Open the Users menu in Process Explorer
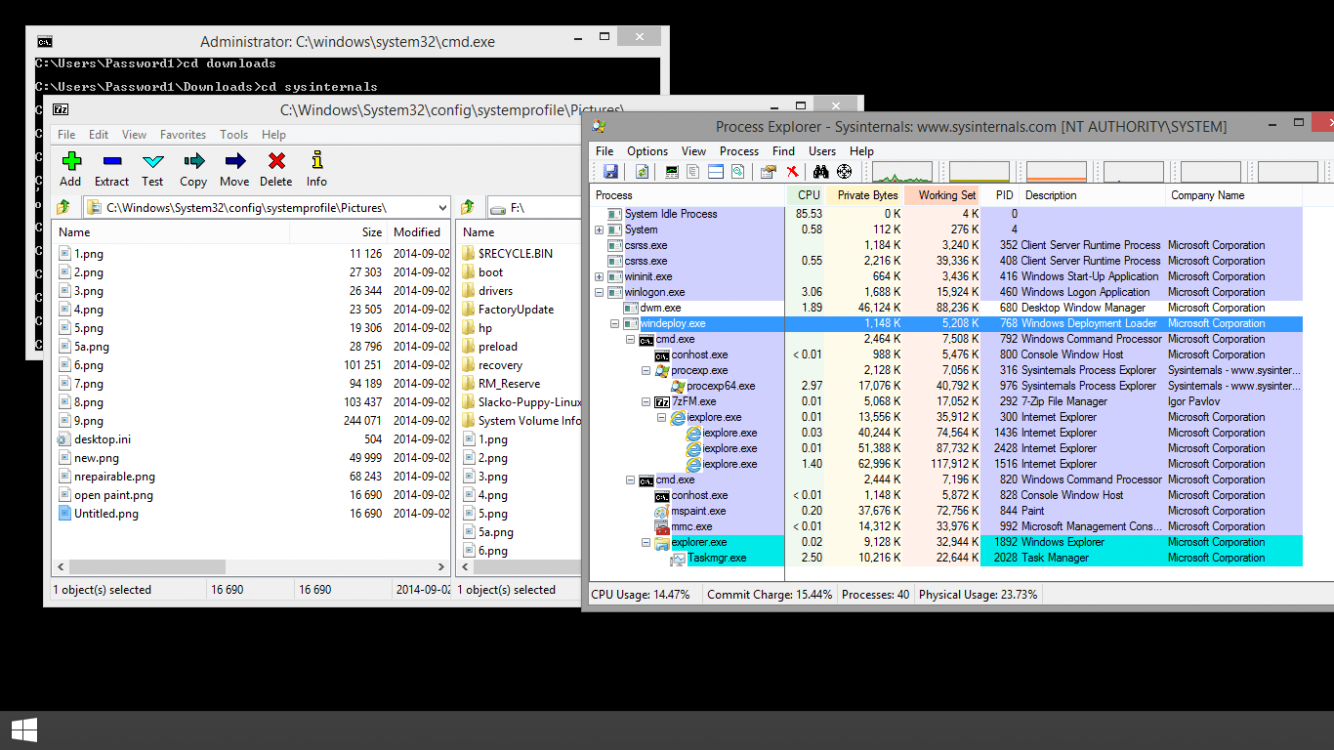 point(822,151)
